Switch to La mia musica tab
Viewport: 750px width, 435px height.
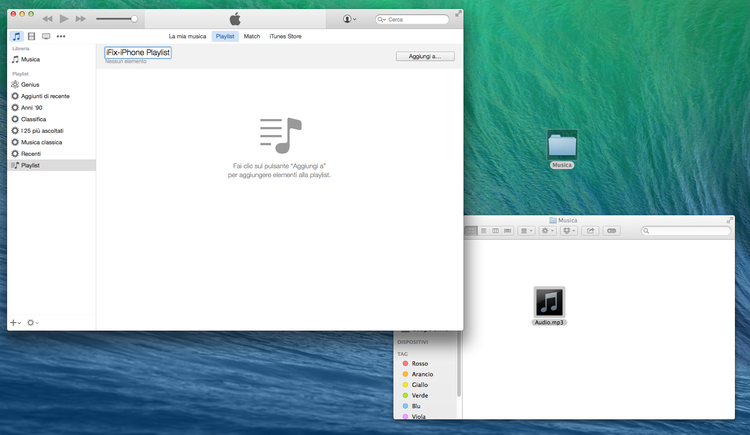tap(187, 36)
